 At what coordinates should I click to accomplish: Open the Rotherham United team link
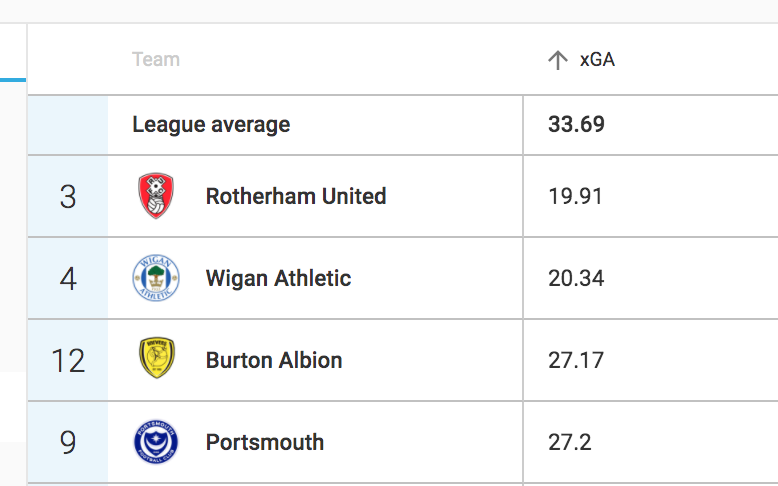(296, 196)
